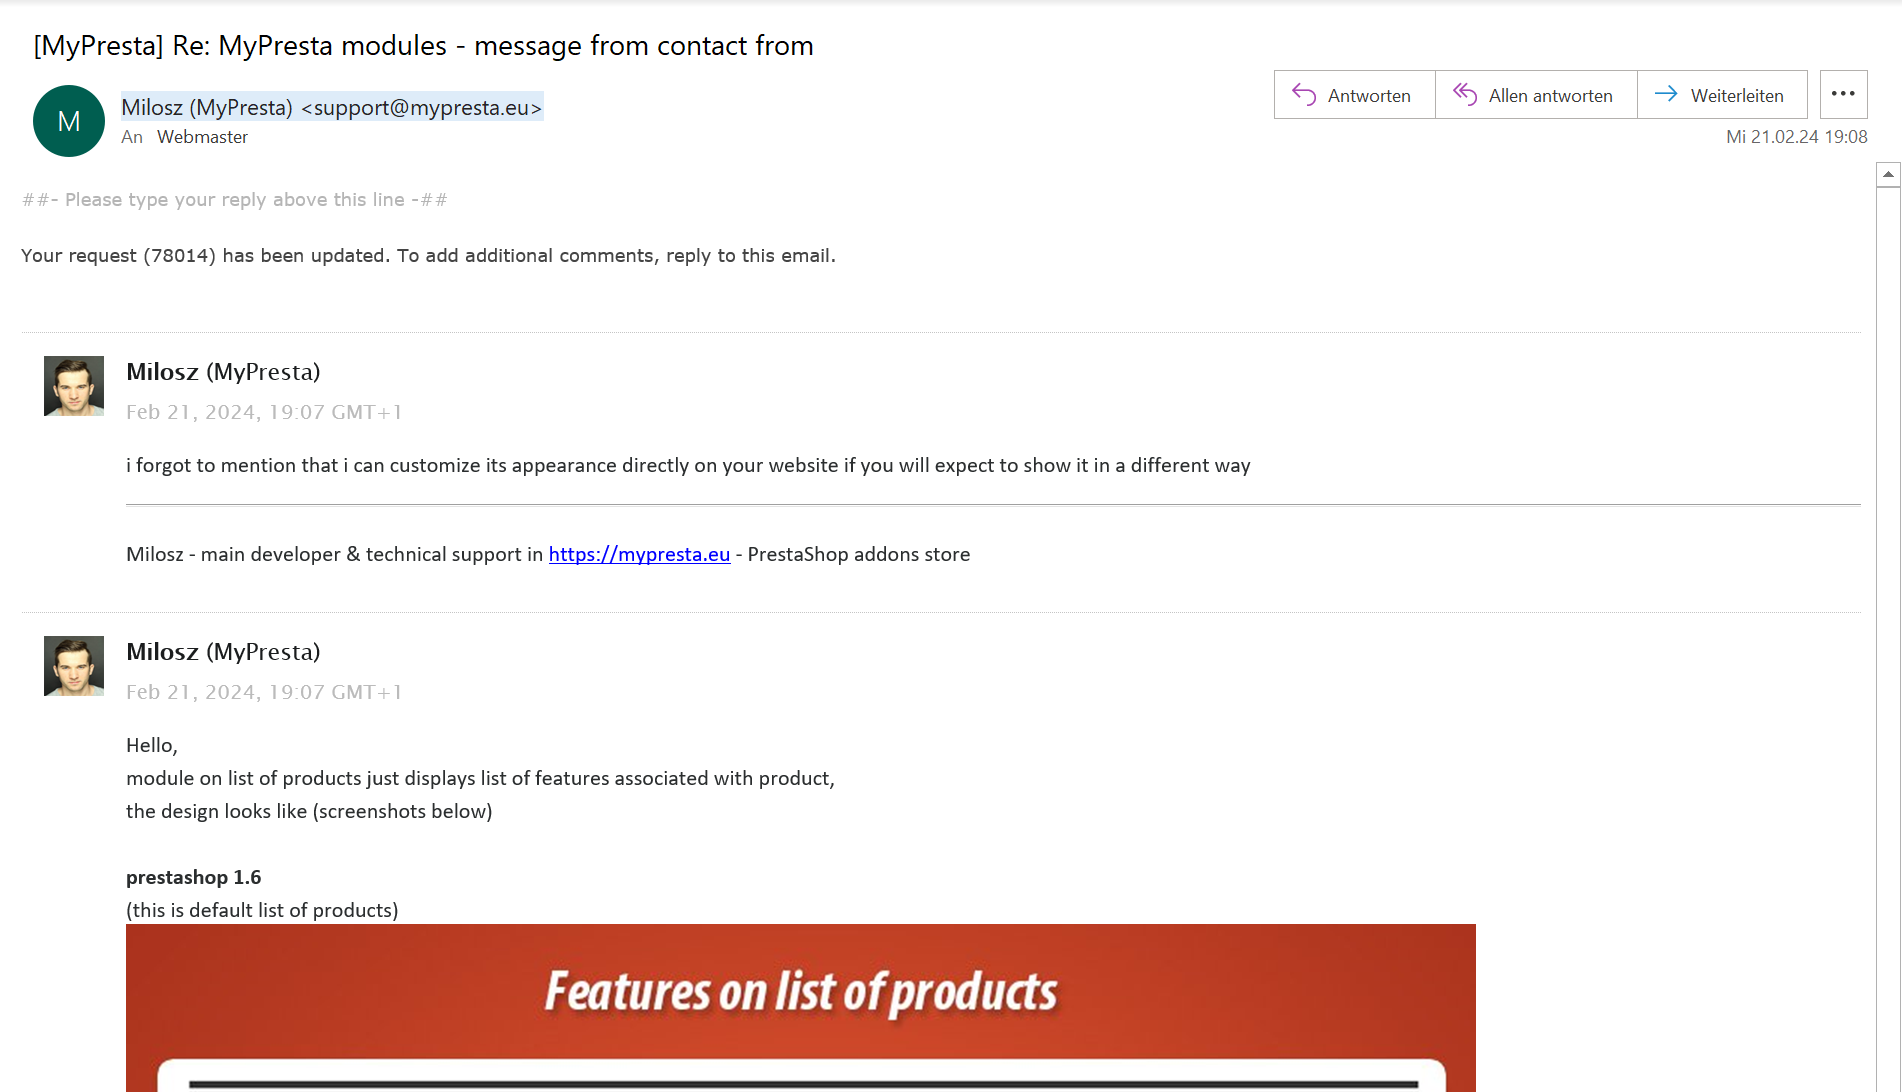Click the "Your request (78014) has been updated" line
This screenshot has height=1092, width=1902.
click(x=428, y=256)
